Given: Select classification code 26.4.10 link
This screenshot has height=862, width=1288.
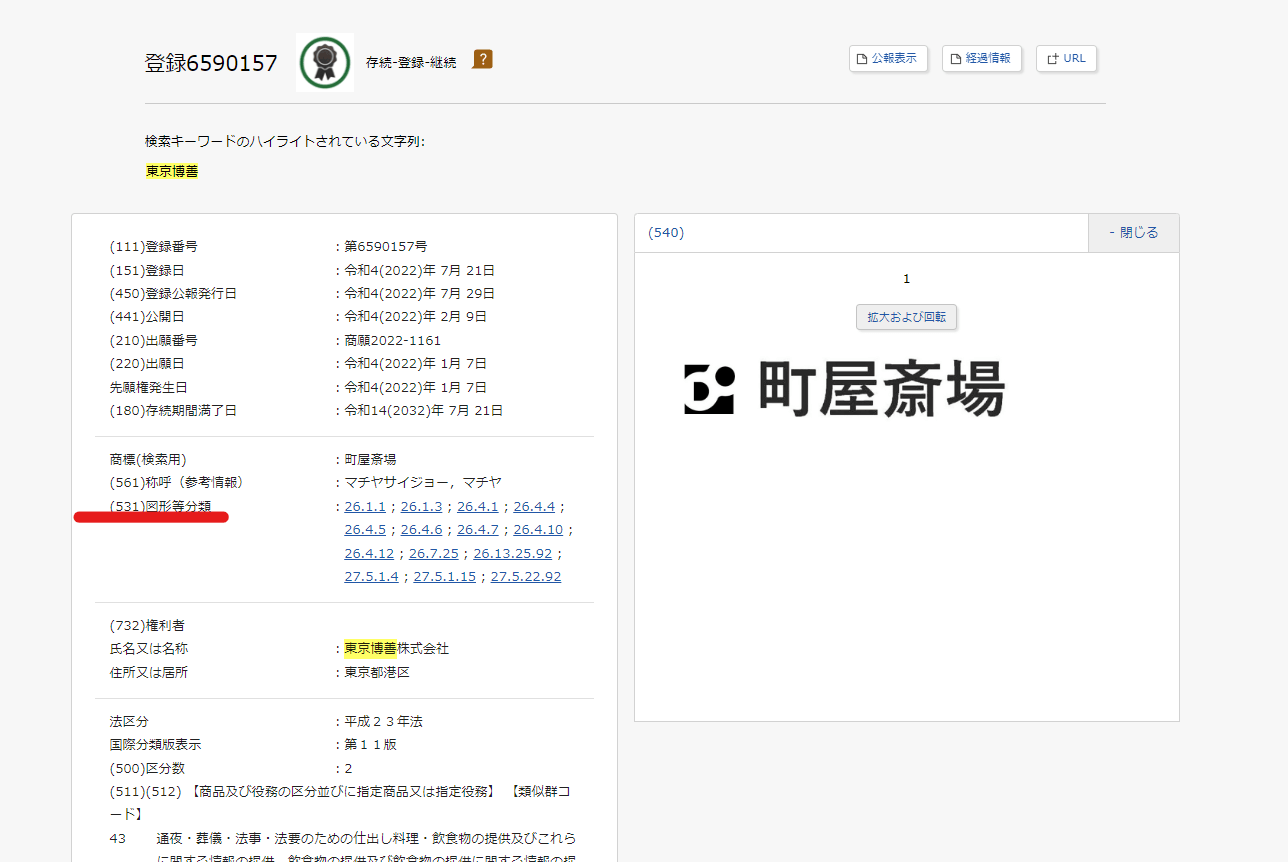Looking at the screenshot, I should (538, 530).
